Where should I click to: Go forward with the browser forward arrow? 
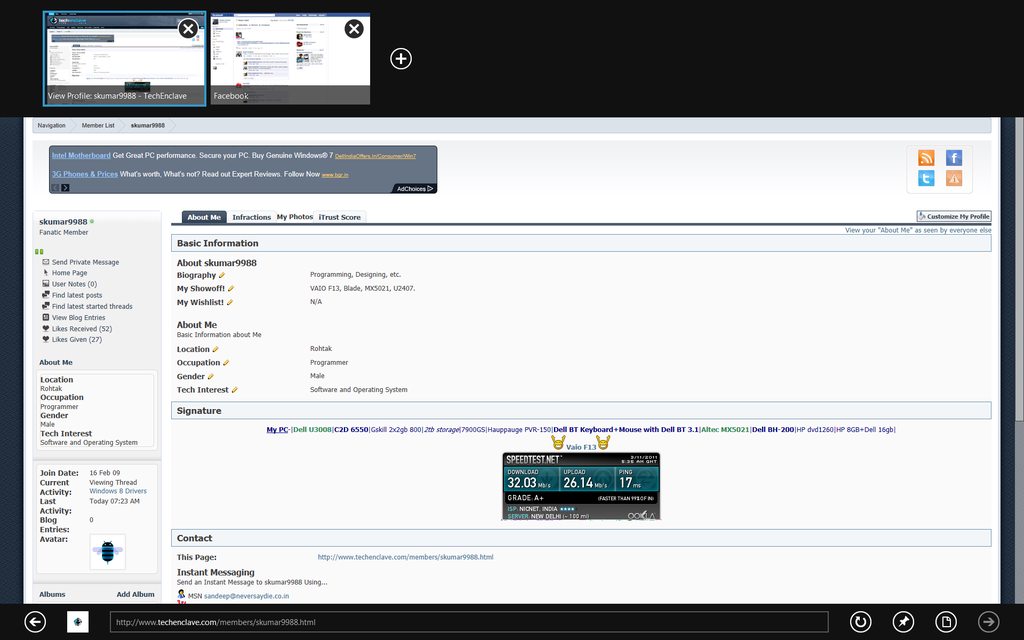pos(989,622)
